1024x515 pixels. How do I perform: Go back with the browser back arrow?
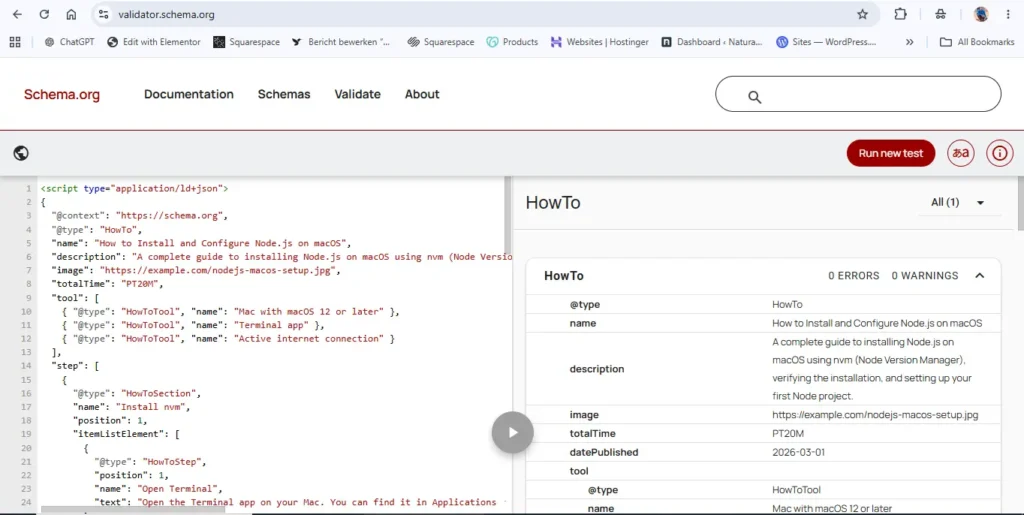tap(17, 14)
